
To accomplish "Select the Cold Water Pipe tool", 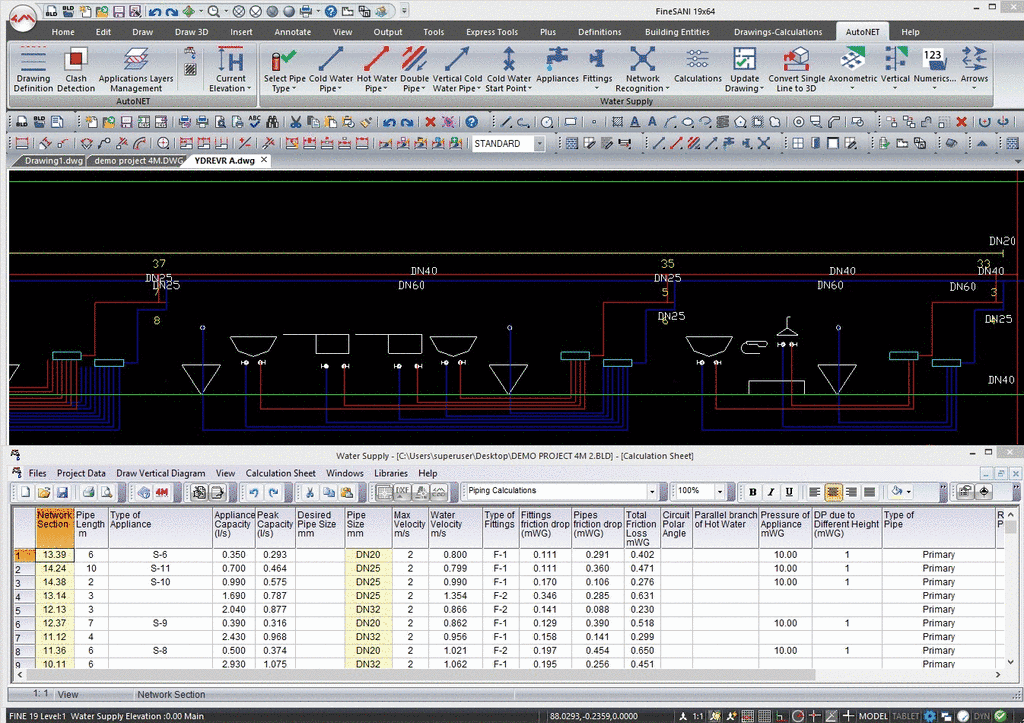I will pyautogui.click(x=330, y=69).
